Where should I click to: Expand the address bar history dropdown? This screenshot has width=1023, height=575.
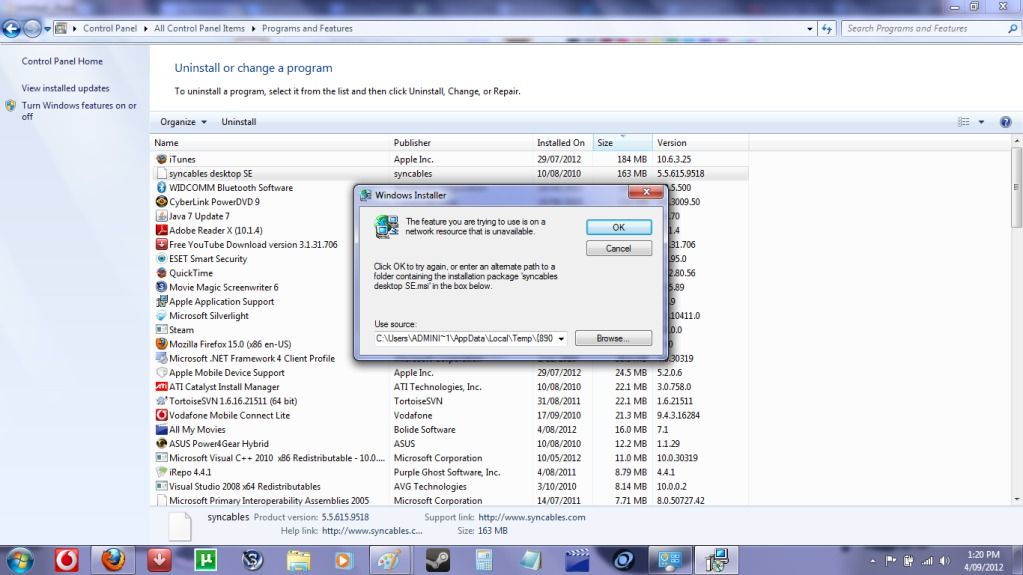point(810,29)
